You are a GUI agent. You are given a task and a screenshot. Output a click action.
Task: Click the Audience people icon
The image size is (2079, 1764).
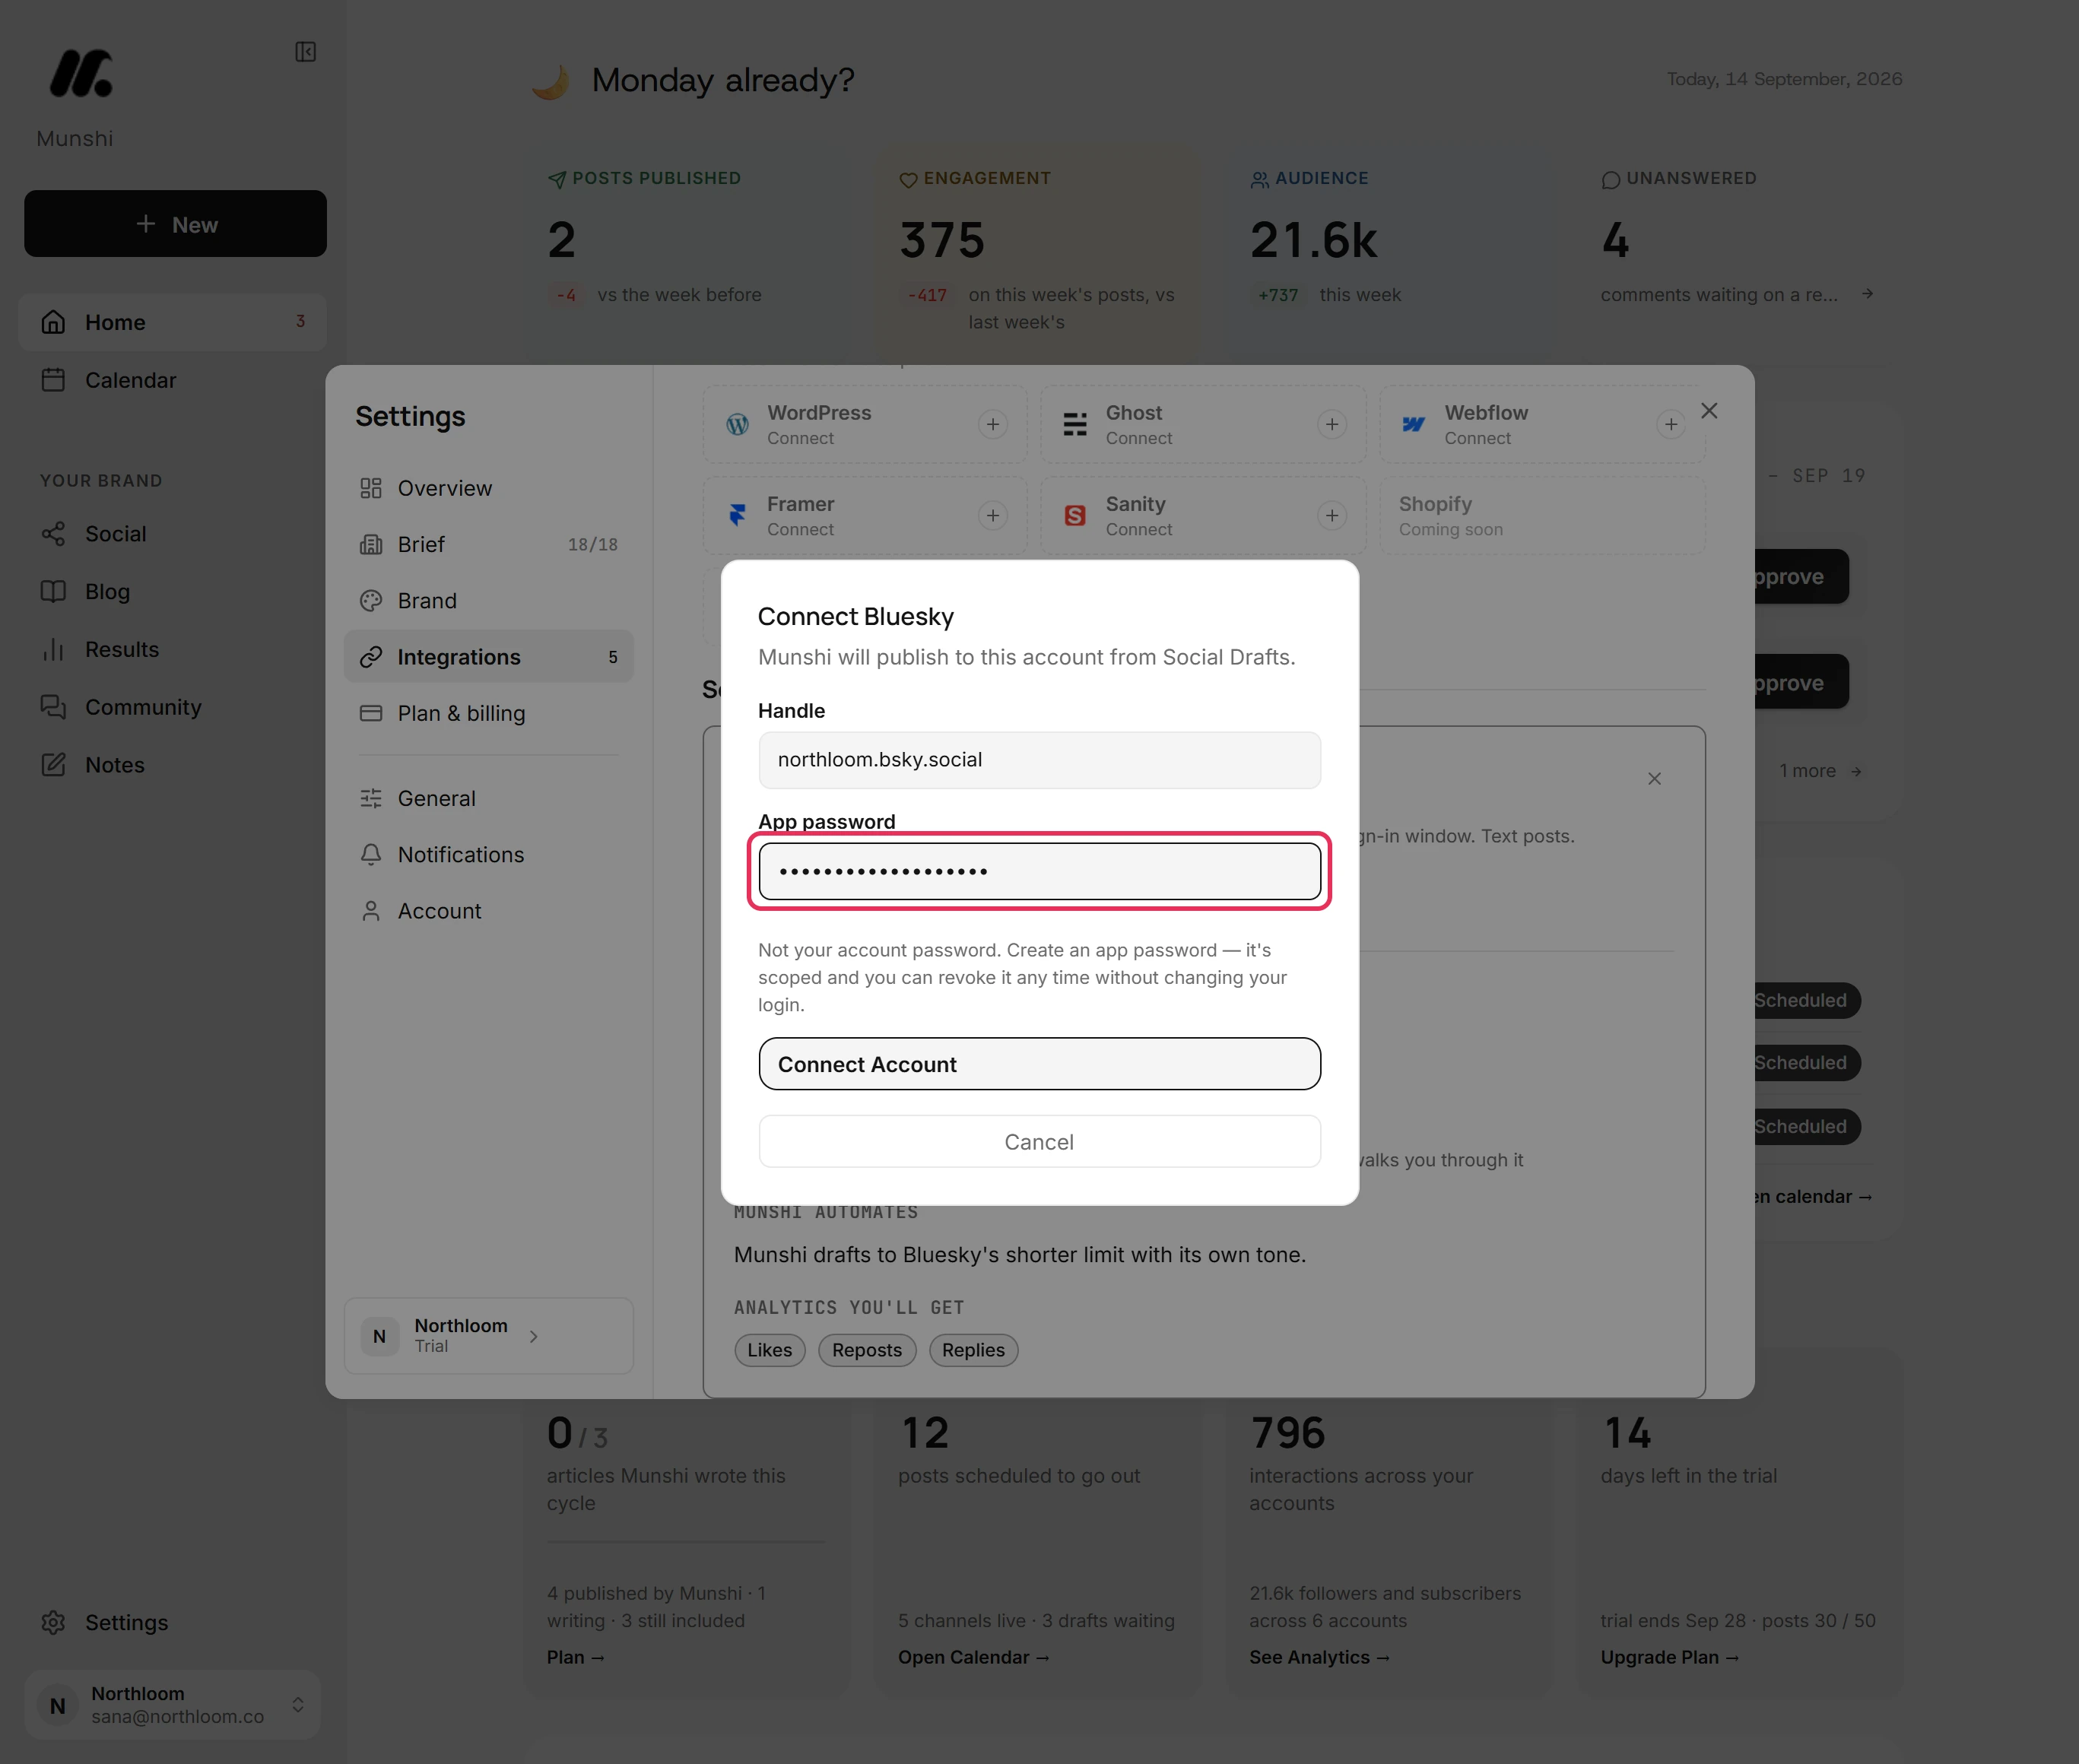1259,179
